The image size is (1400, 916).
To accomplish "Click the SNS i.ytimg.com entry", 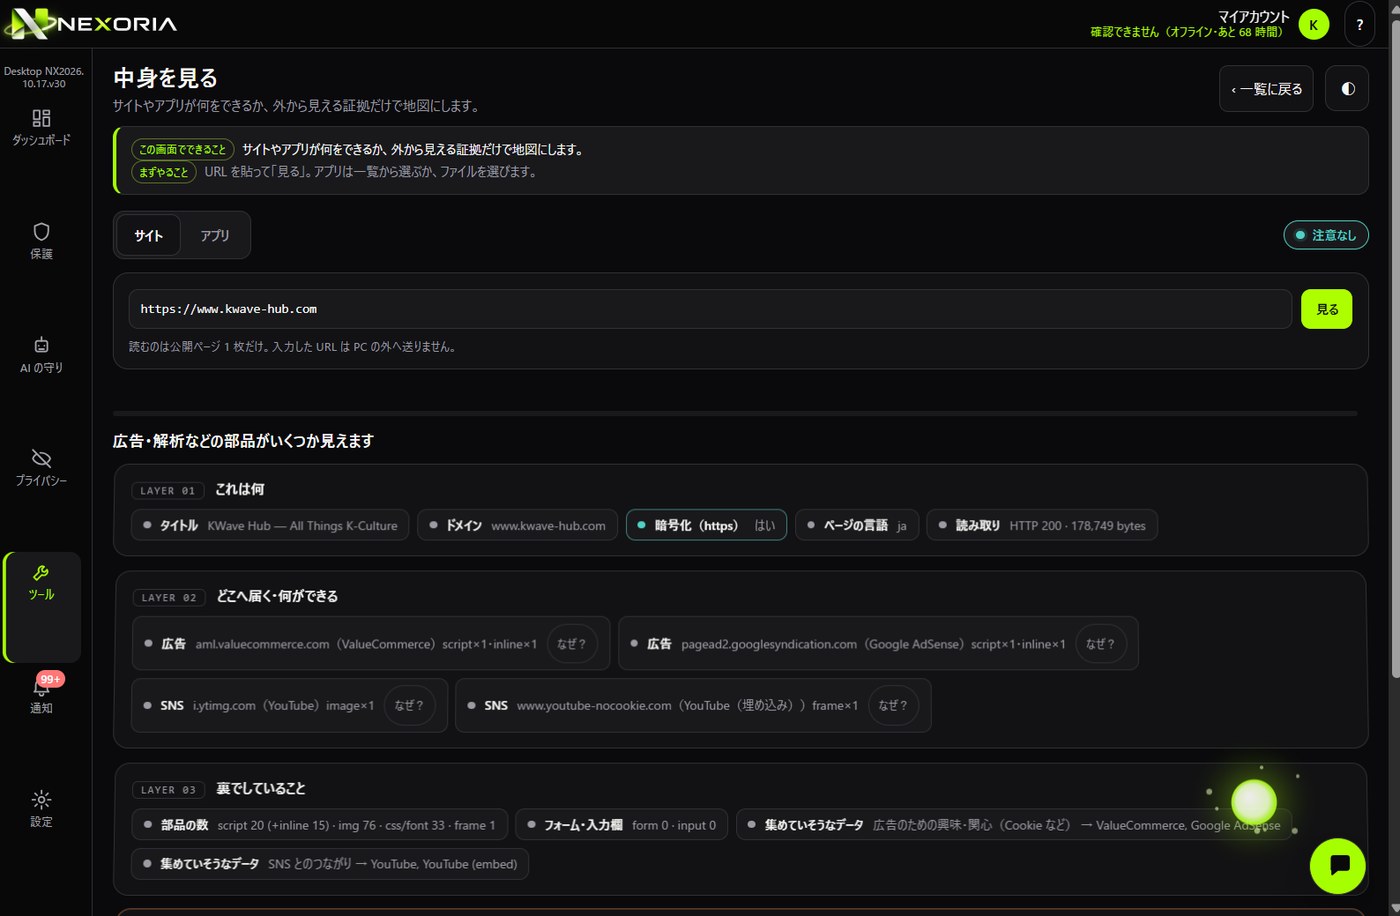I will coord(289,705).
